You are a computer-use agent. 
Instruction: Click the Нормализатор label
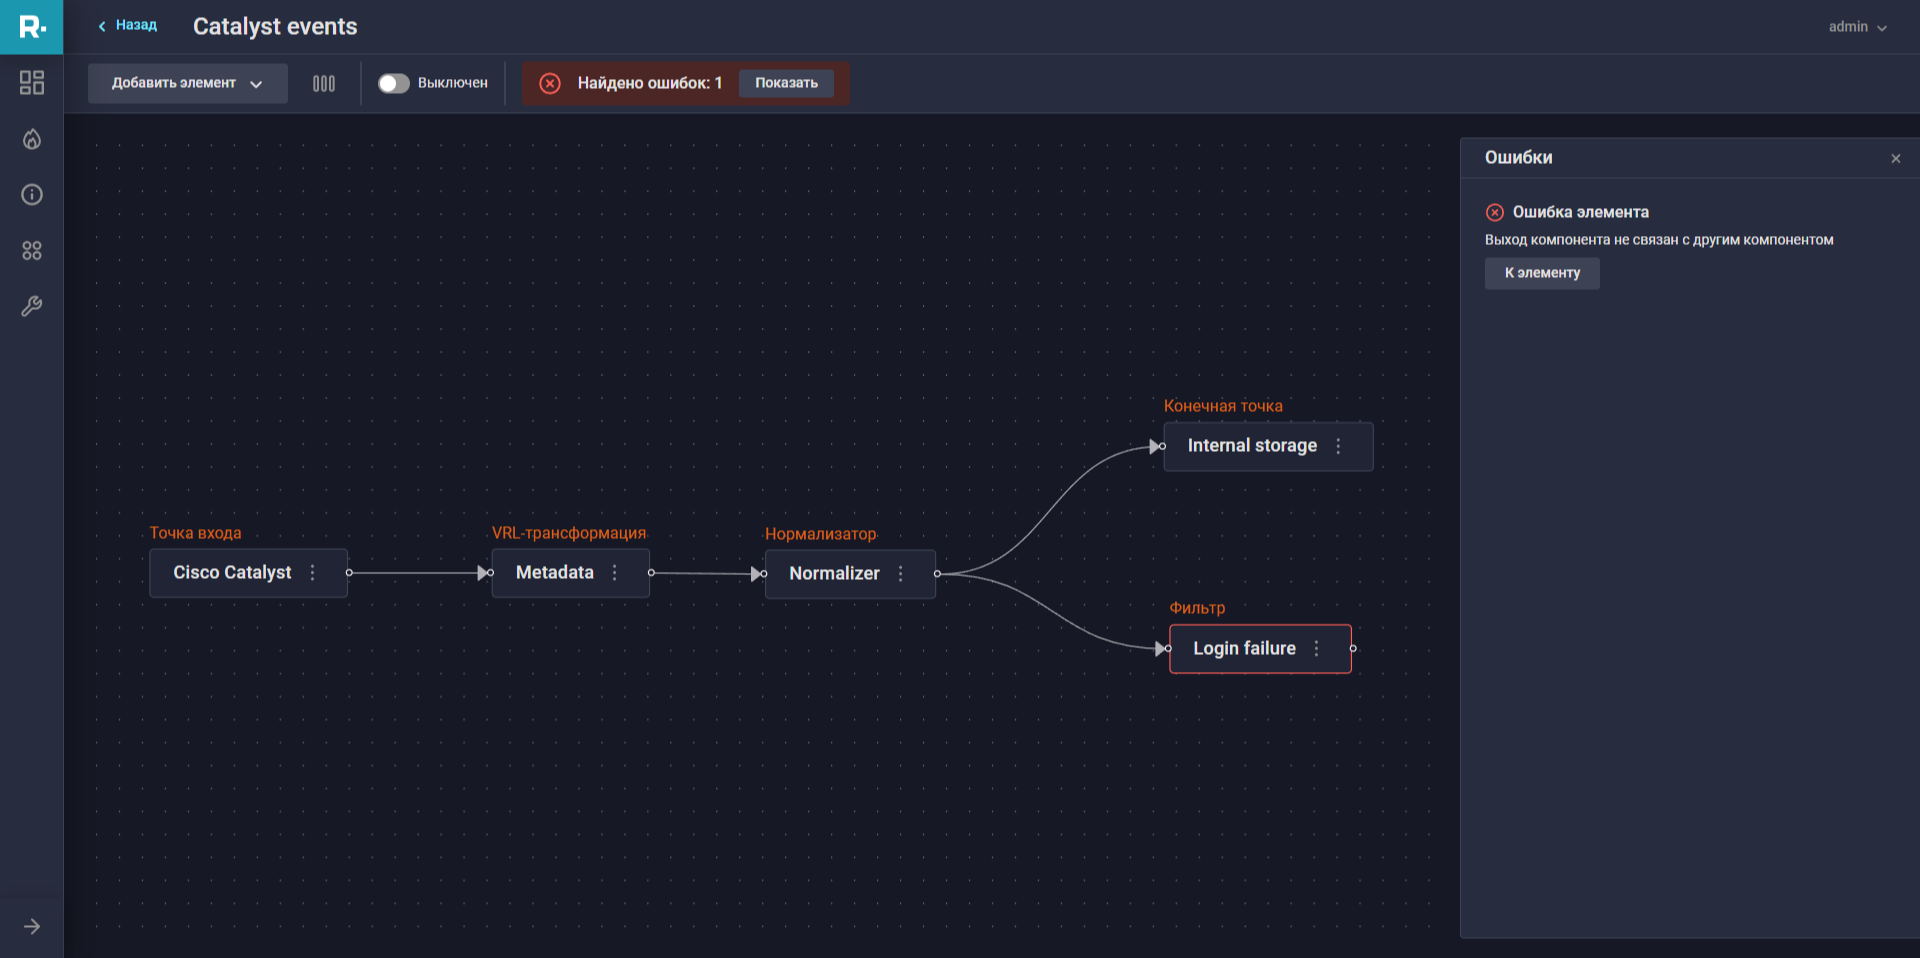820,534
